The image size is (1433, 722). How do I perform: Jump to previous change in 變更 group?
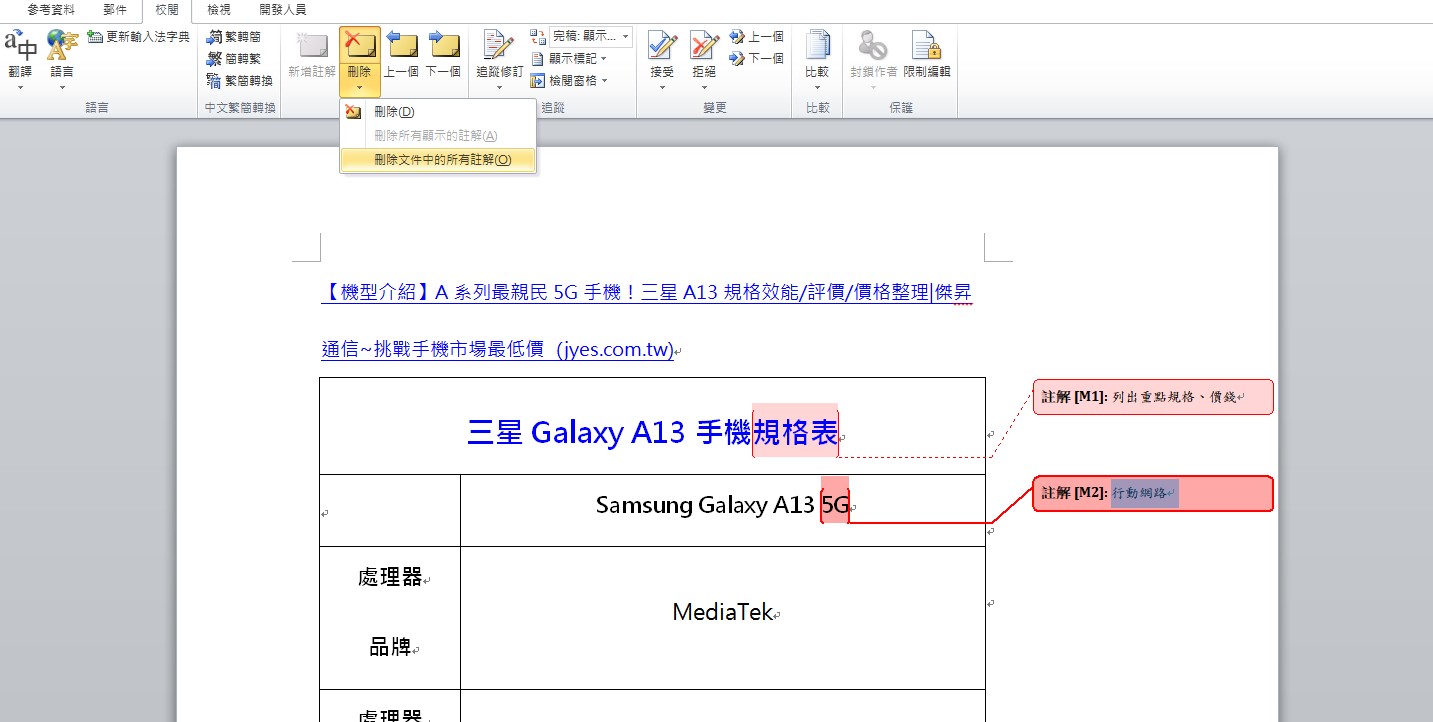pos(757,37)
